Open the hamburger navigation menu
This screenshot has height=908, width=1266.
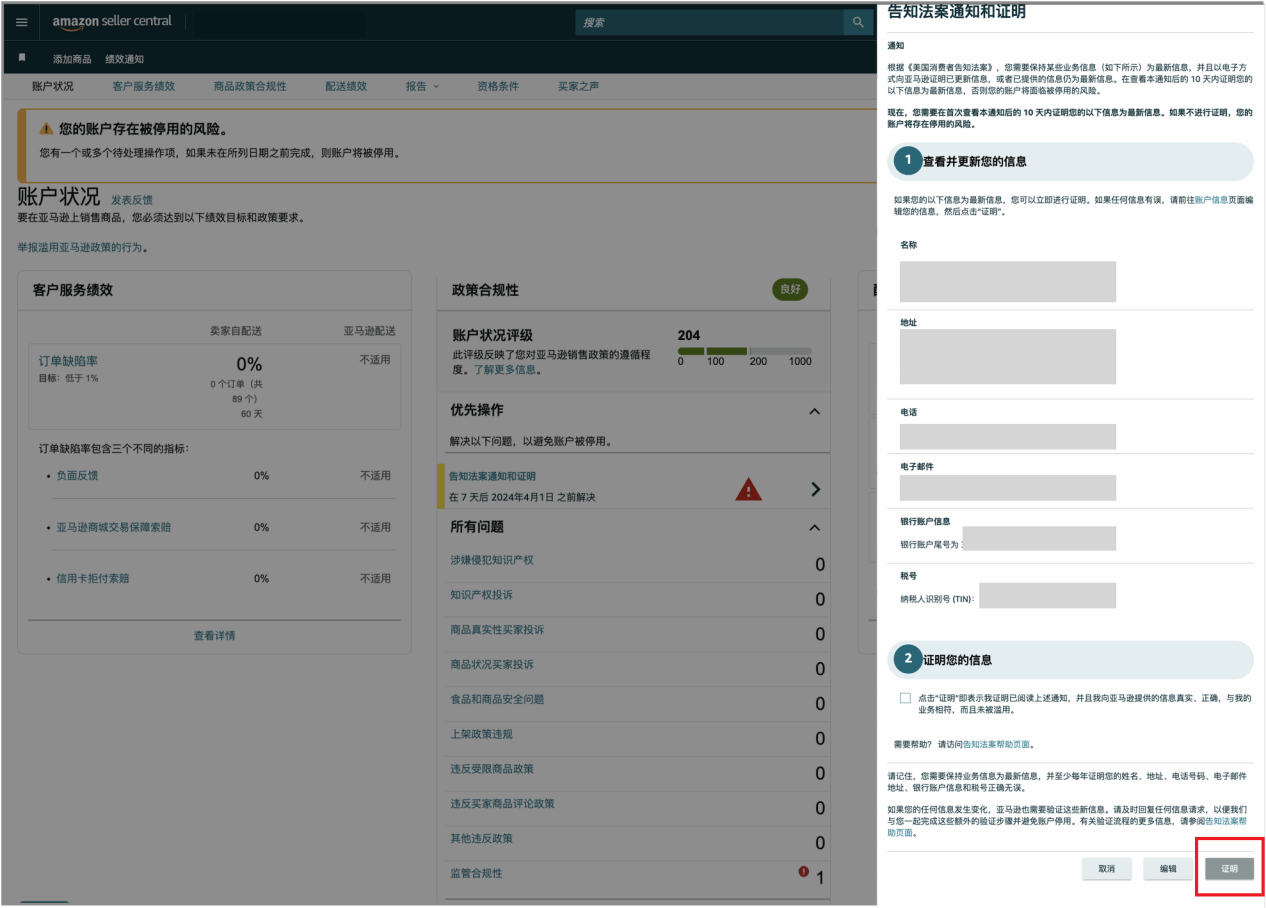22,22
